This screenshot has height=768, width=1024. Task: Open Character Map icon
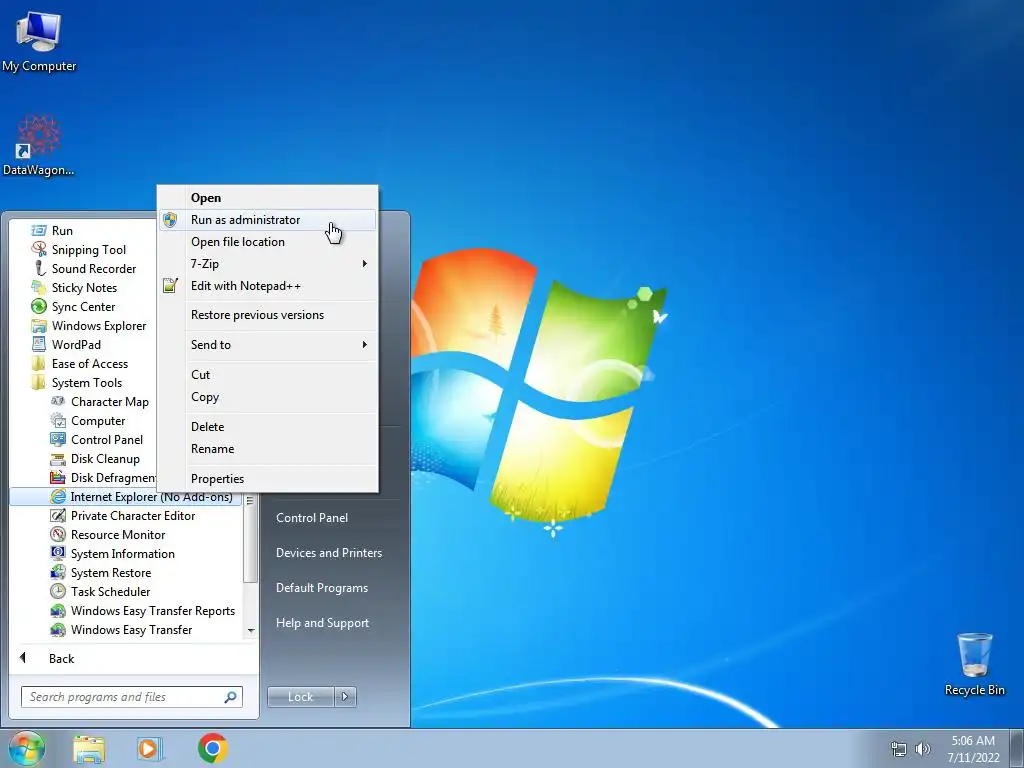[x=58, y=402]
